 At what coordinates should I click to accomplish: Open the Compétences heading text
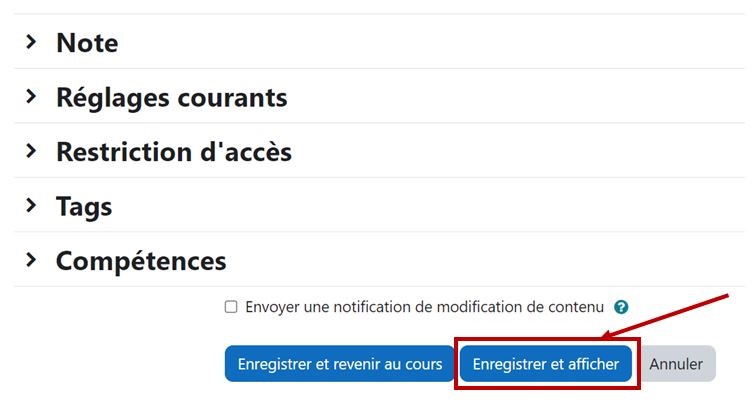point(141,261)
